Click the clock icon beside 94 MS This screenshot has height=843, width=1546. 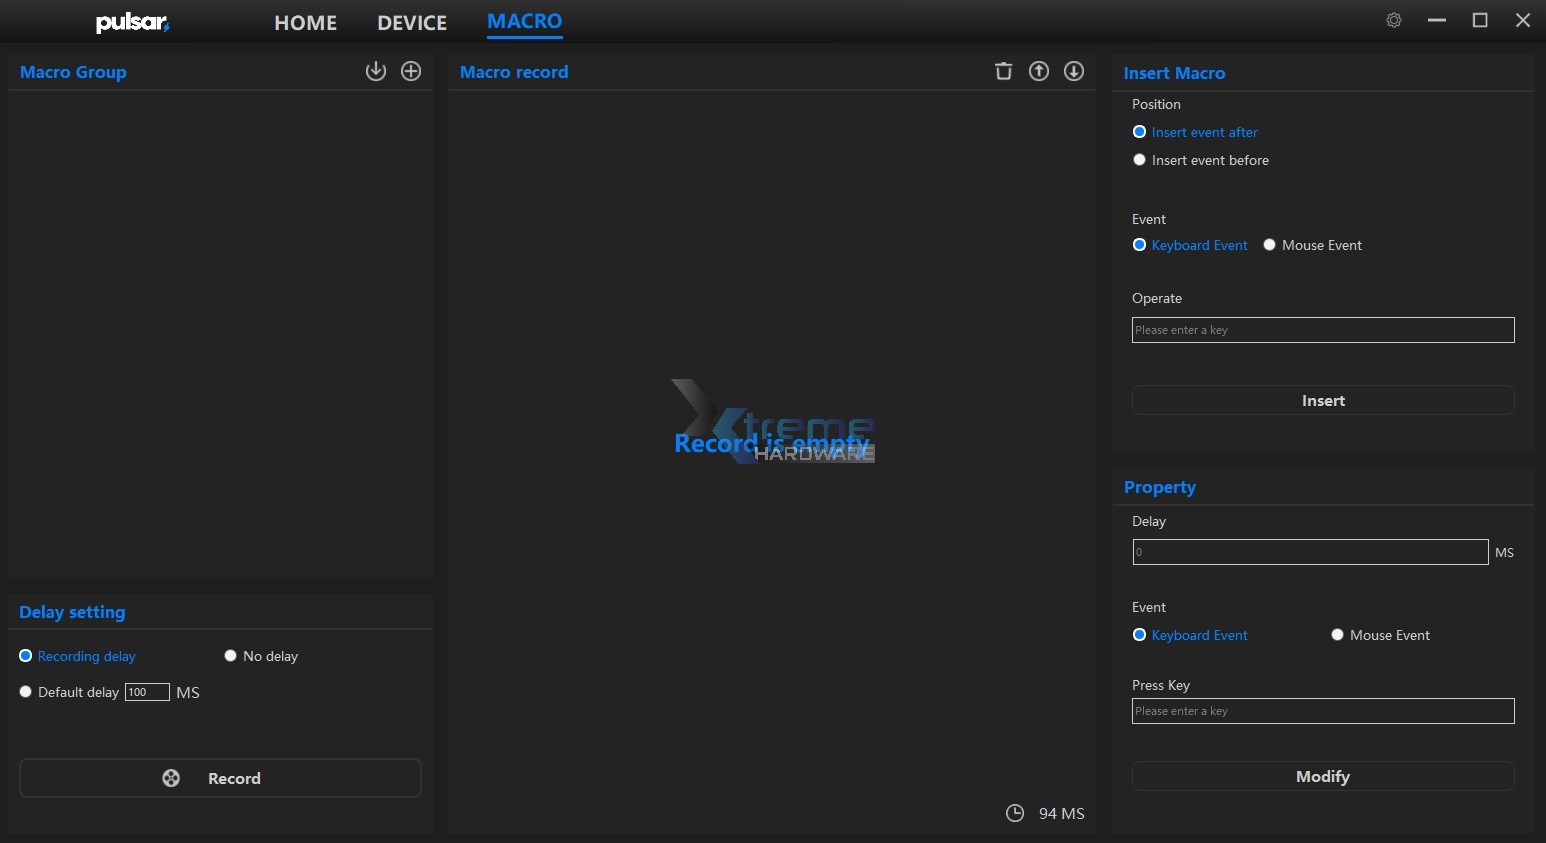[1014, 813]
